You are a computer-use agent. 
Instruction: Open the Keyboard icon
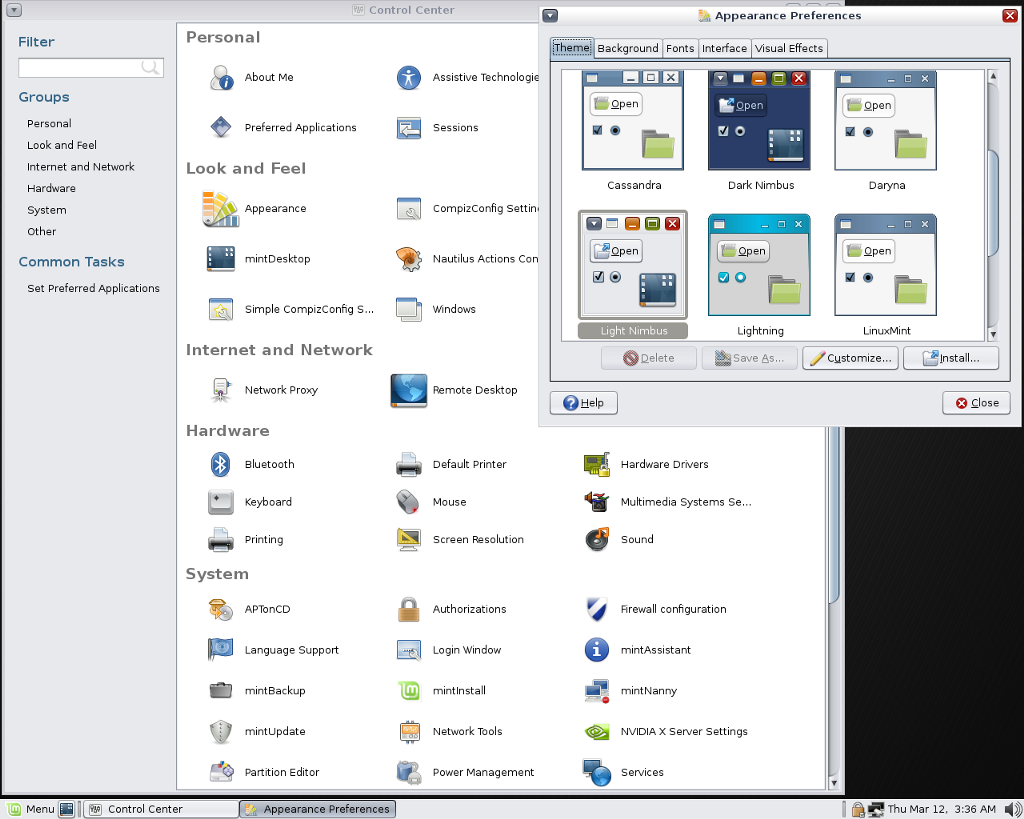pyautogui.click(x=221, y=502)
